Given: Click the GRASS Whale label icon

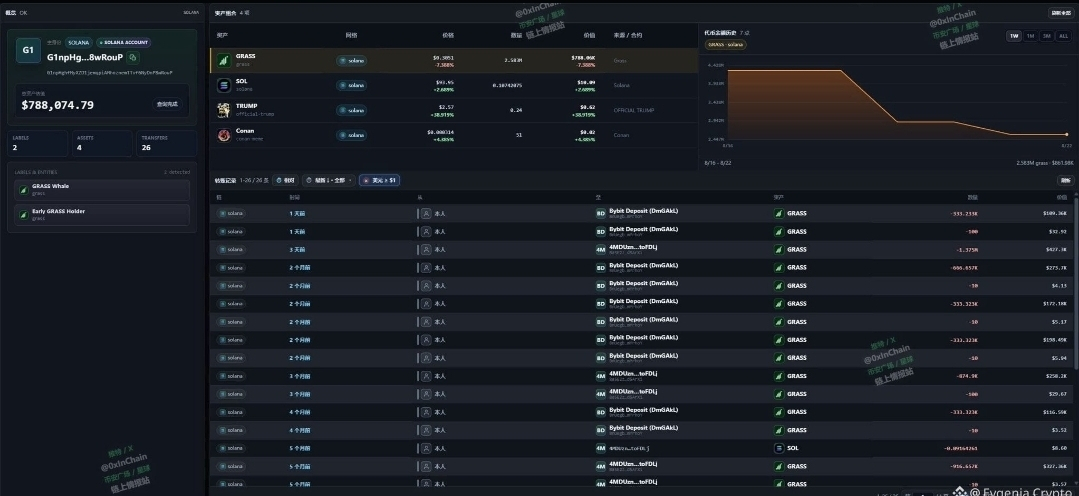Looking at the screenshot, I should click(x=23, y=189).
